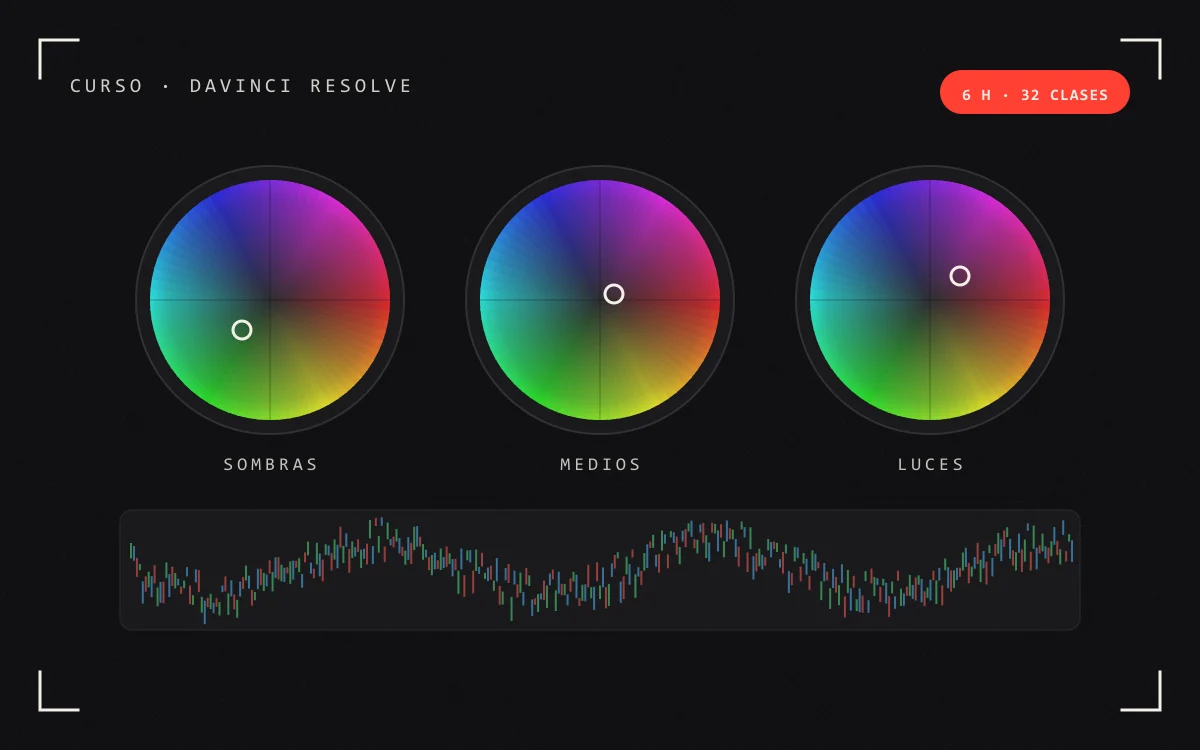This screenshot has height=750, width=1200.
Task: Click the Sombras color wheel
Action: pyautogui.click(x=270, y=300)
